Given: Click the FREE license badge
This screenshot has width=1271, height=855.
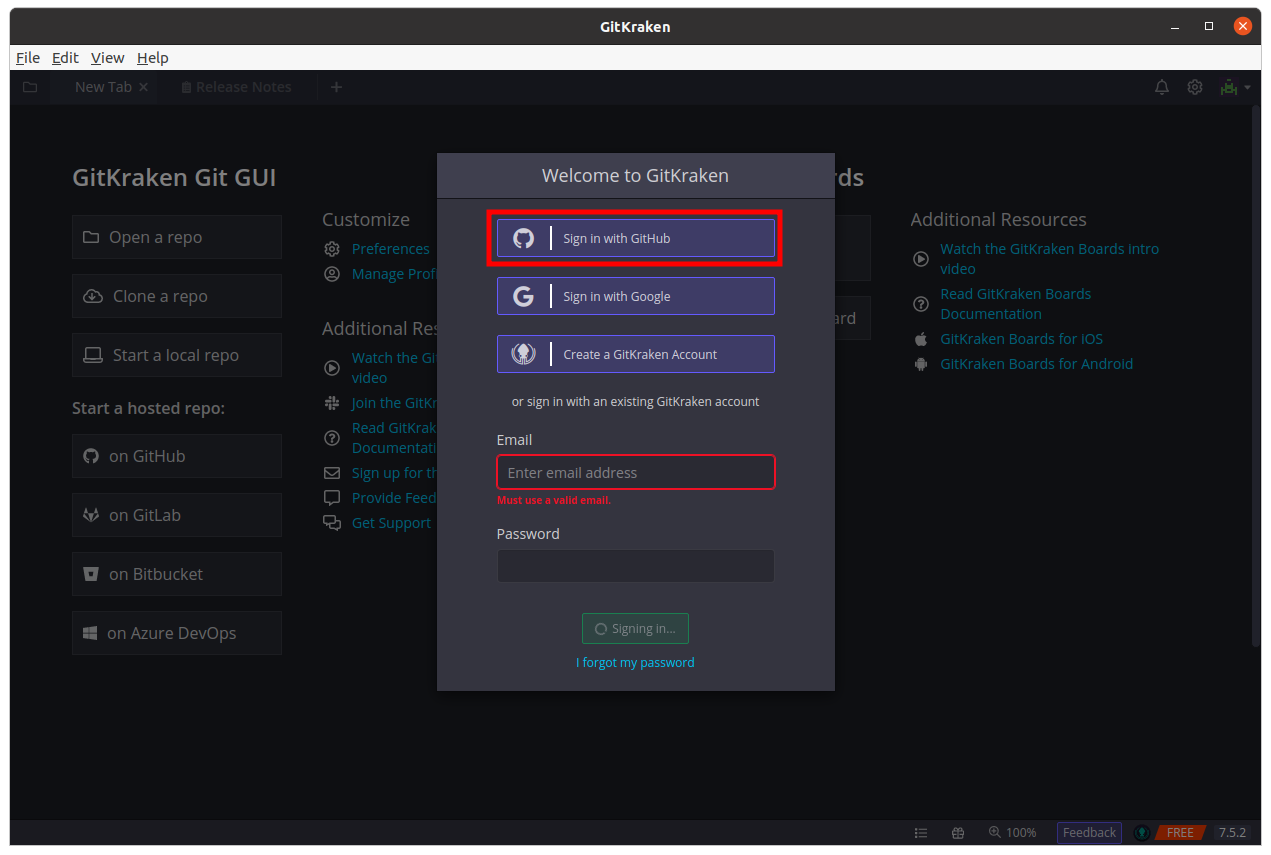Looking at the screenshot, I should [x=1180, y=832].
